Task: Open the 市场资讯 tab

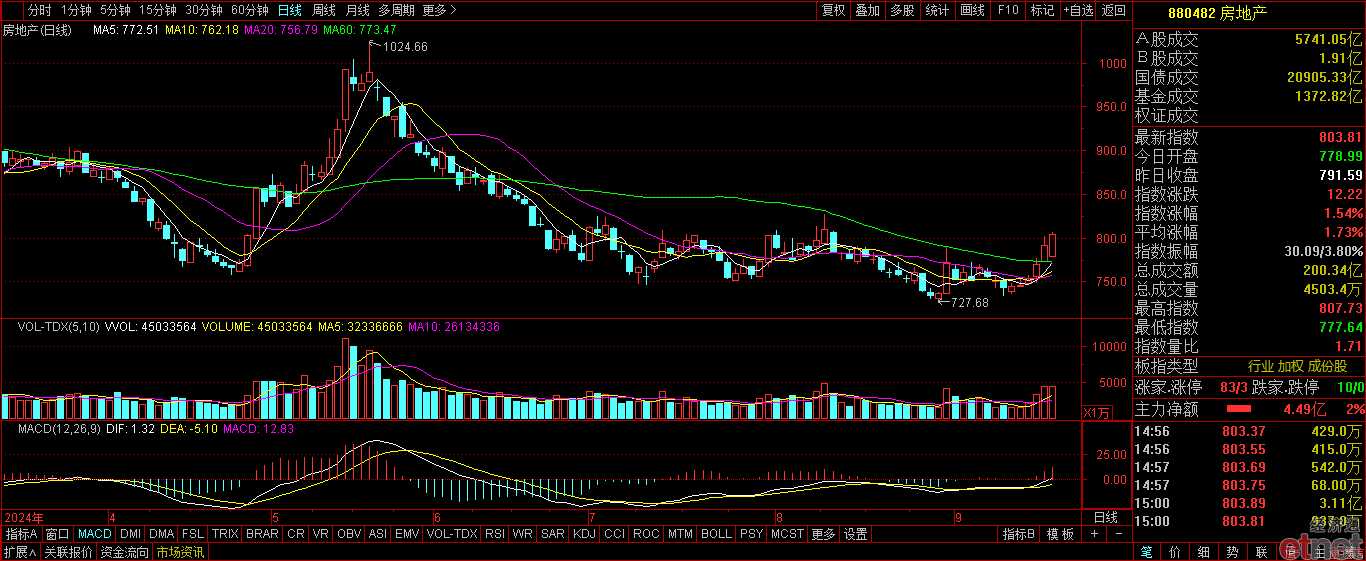Action: click(180, 552)
